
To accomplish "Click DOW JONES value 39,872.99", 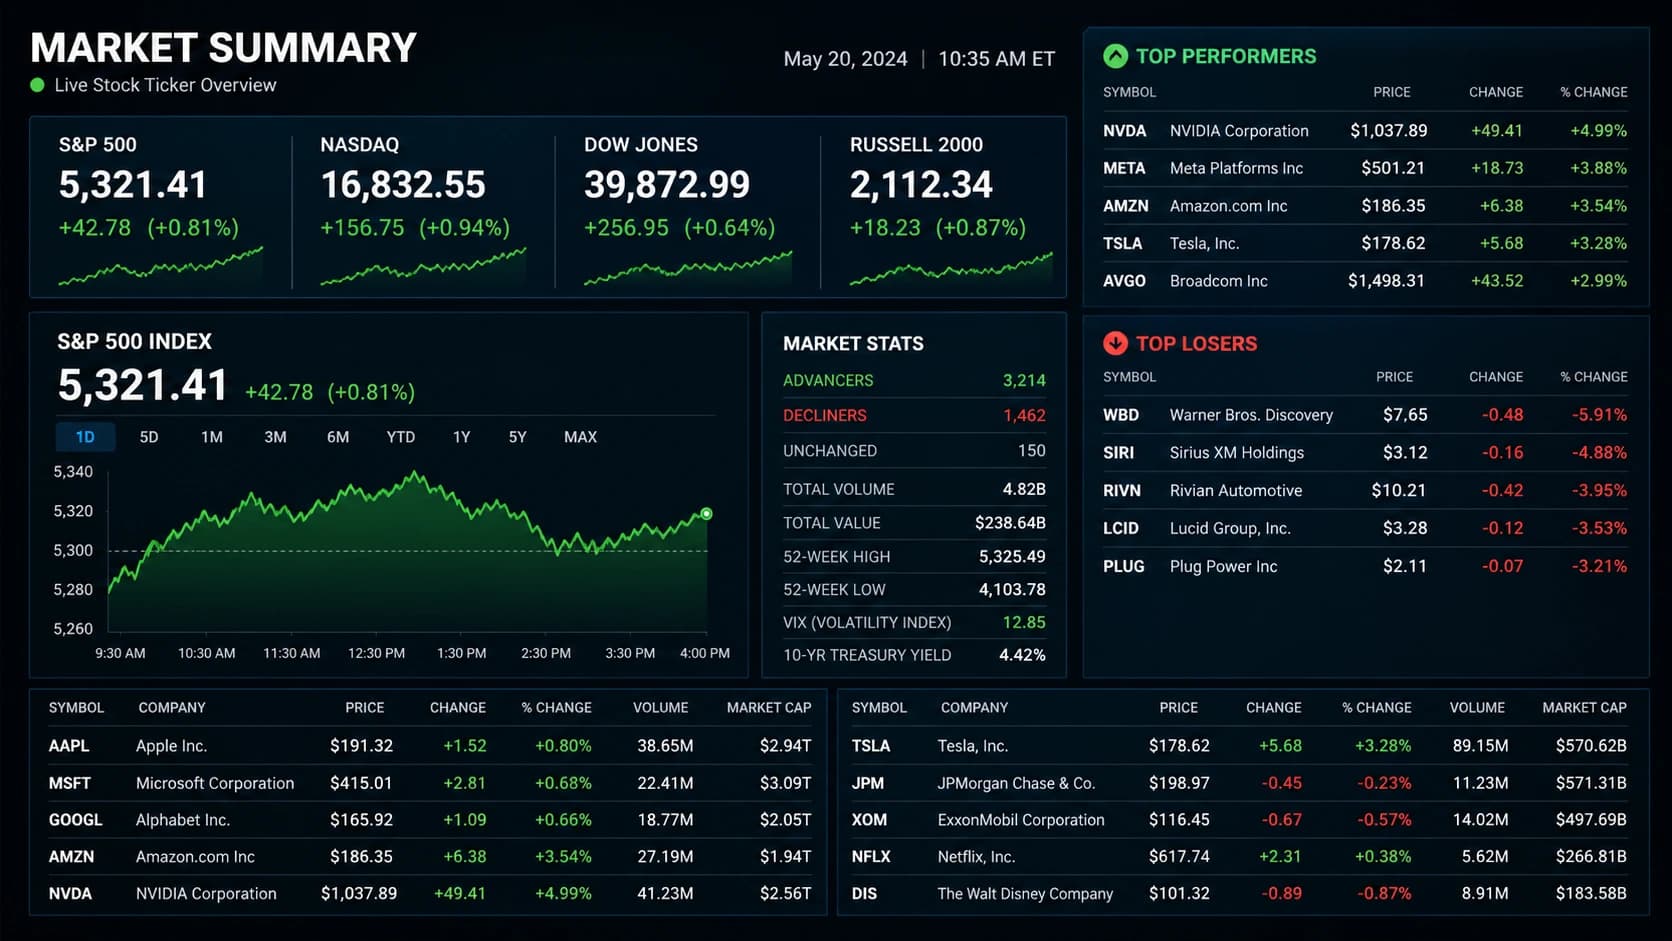I will click(667, 185).
